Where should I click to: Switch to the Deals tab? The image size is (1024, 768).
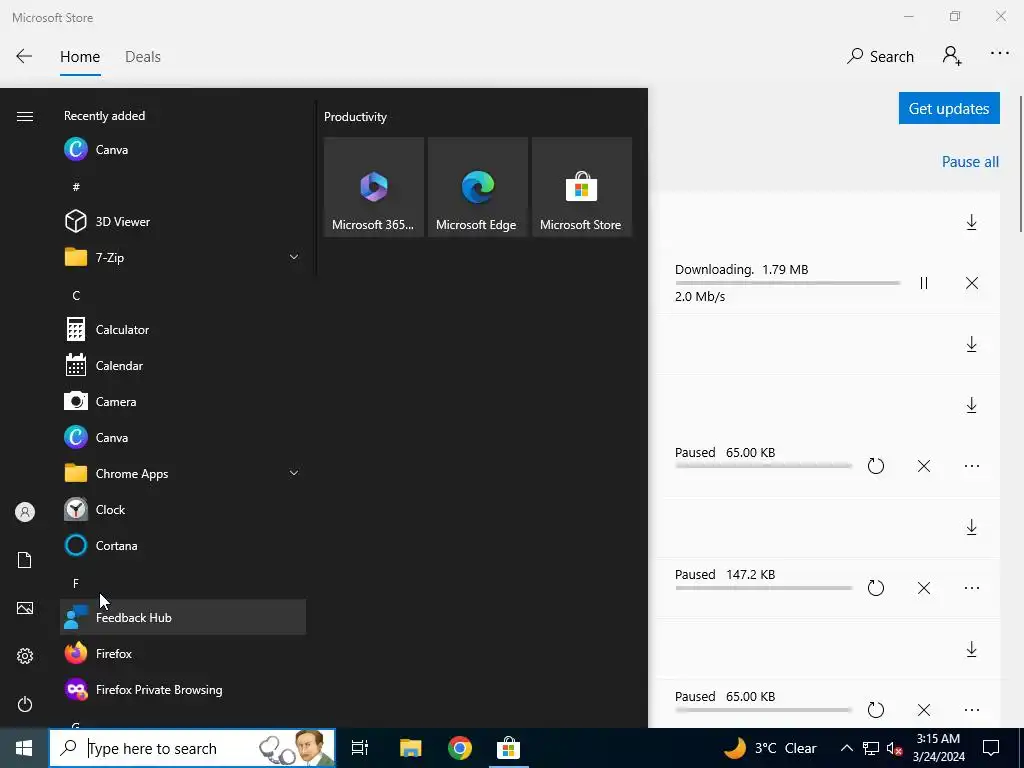tap(142, 57)
